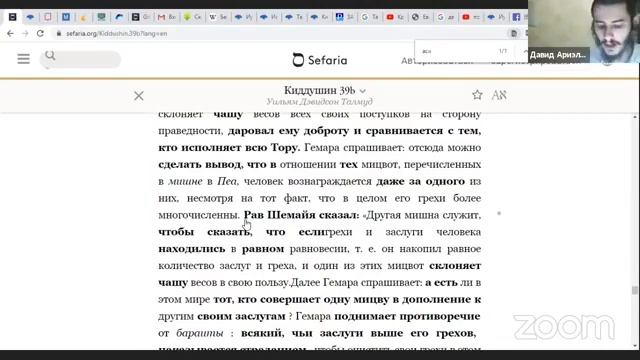
Task: Focus the Sefaria search input field
Action: [x=80, y=60]
